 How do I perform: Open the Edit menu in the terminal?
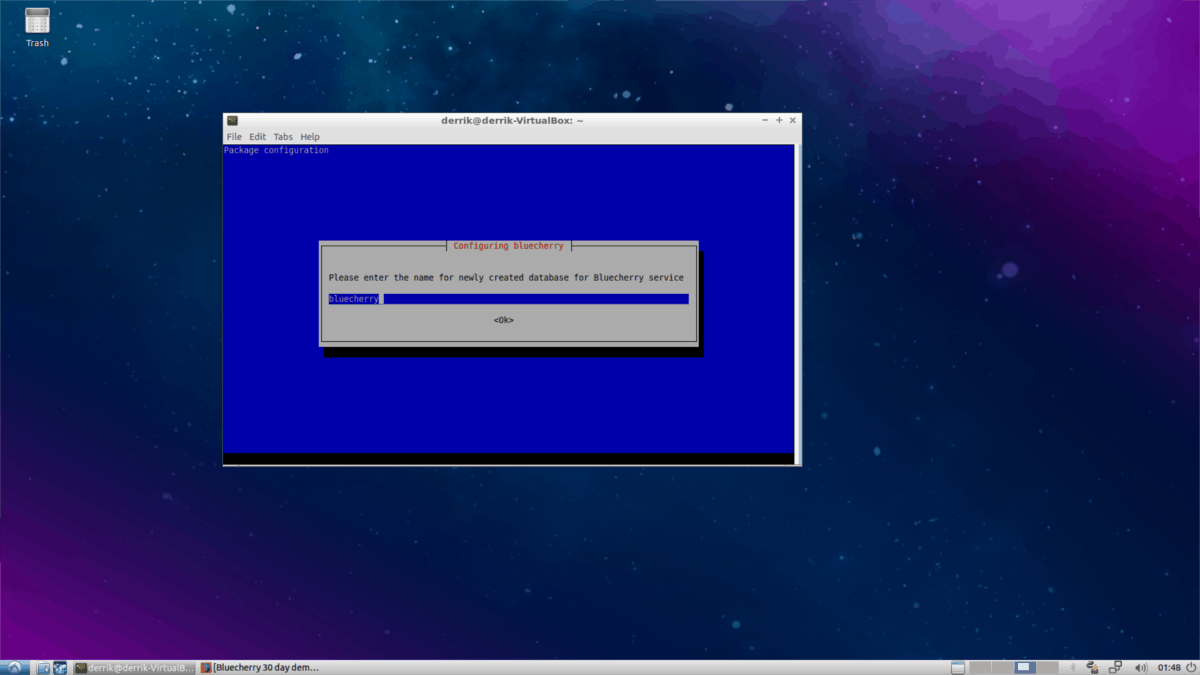click(x=257, y=136)
